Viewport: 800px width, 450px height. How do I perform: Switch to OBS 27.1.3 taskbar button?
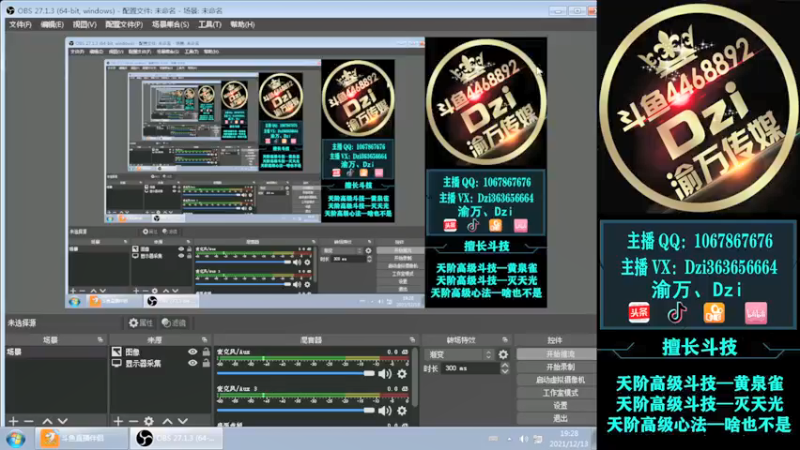coord(176,438)
